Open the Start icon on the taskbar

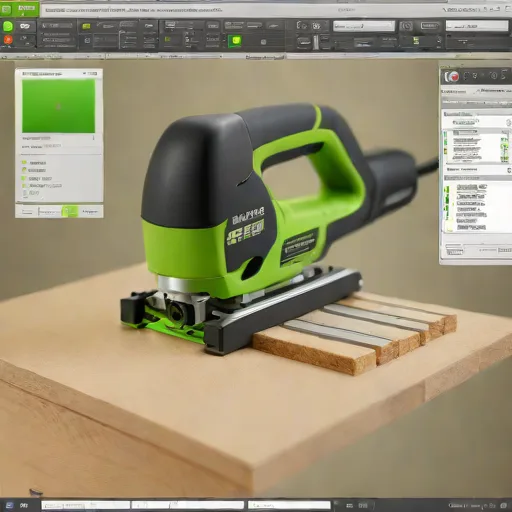coord(9,505)
